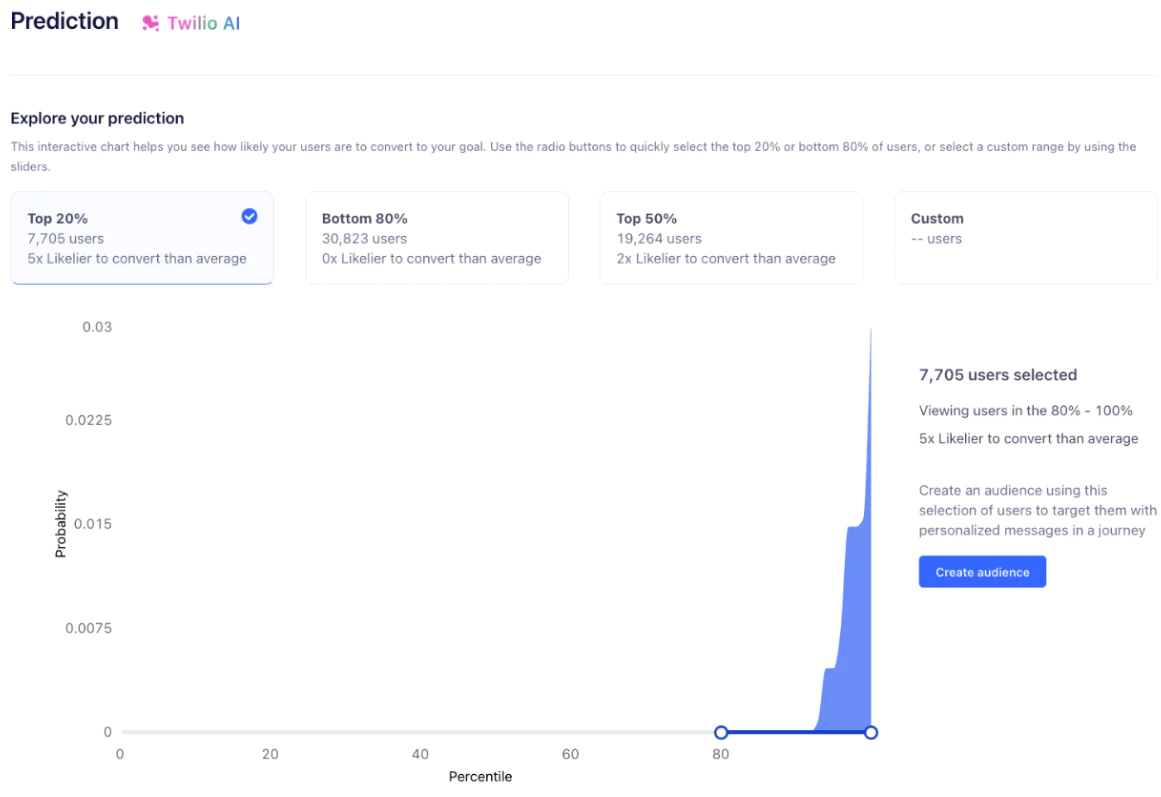Click the Prediction page heading
The image size is (1161, 797).
[65, 21]
